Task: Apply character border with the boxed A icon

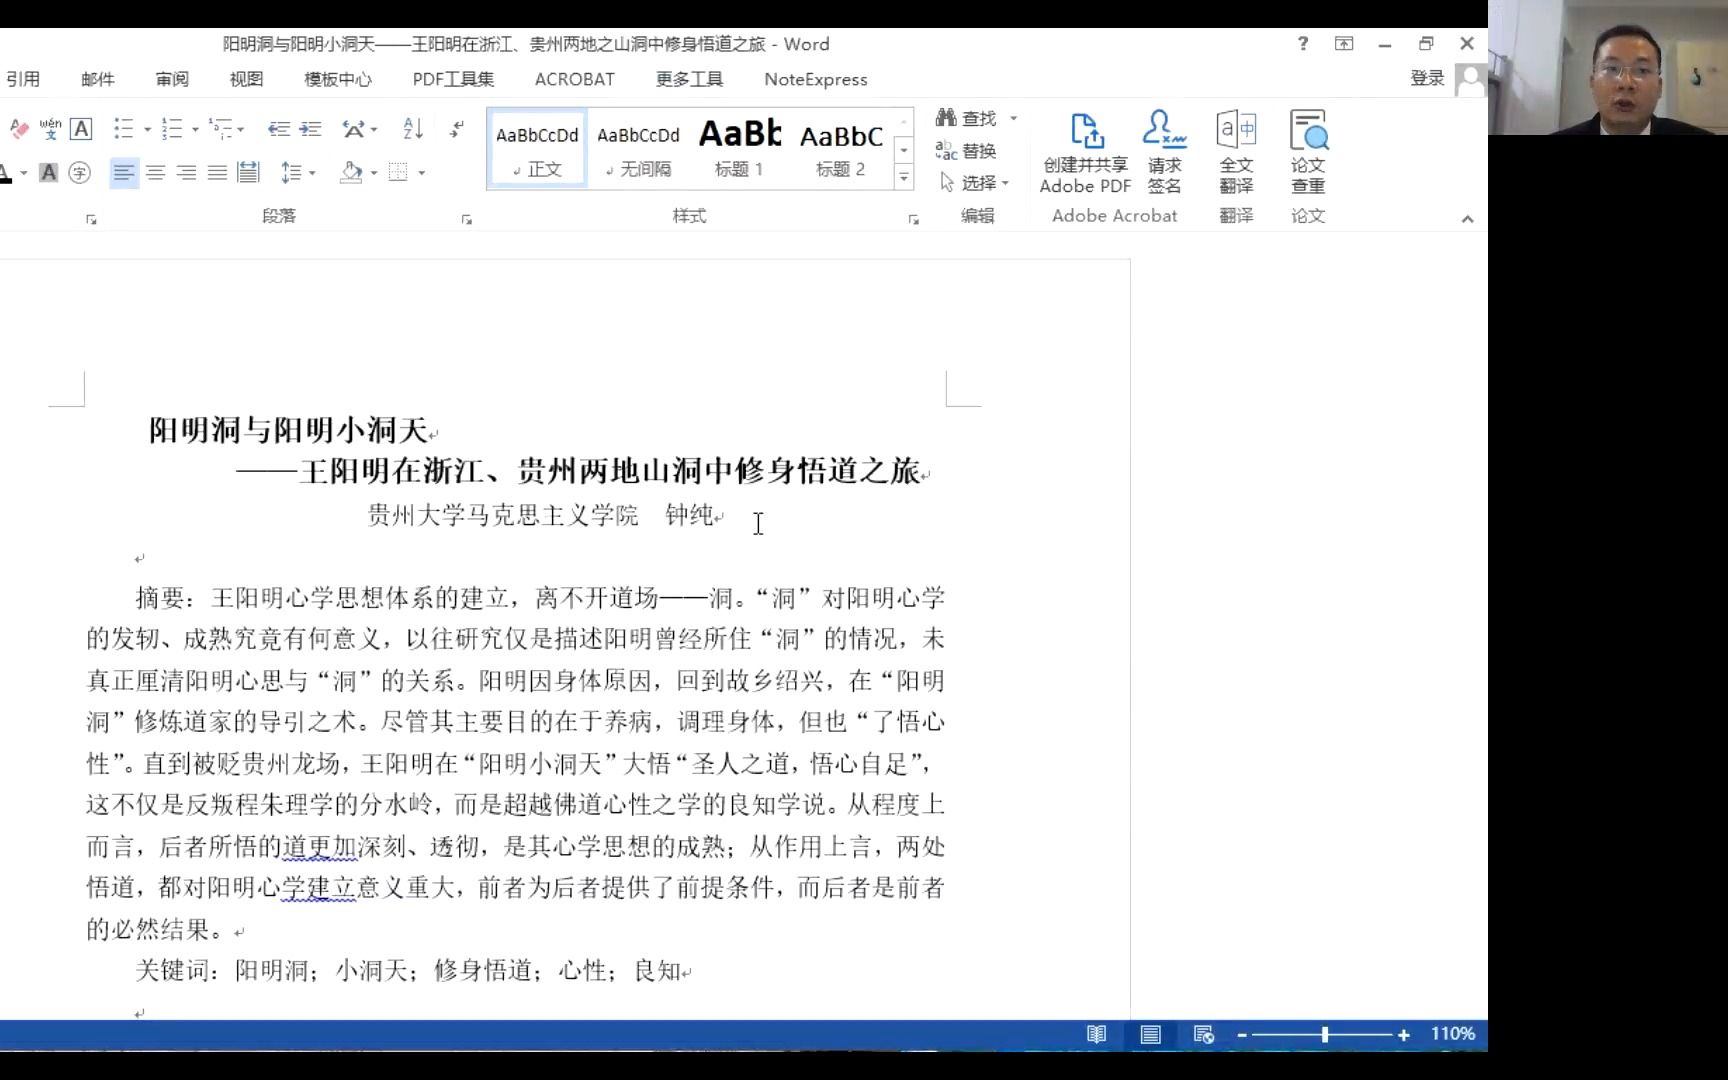Action: click(81, 128)
